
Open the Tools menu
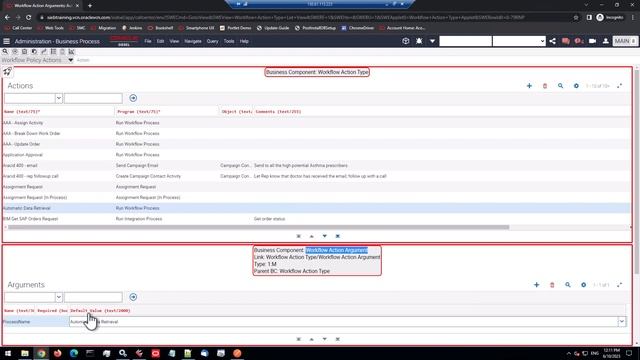tap(229, 41)
